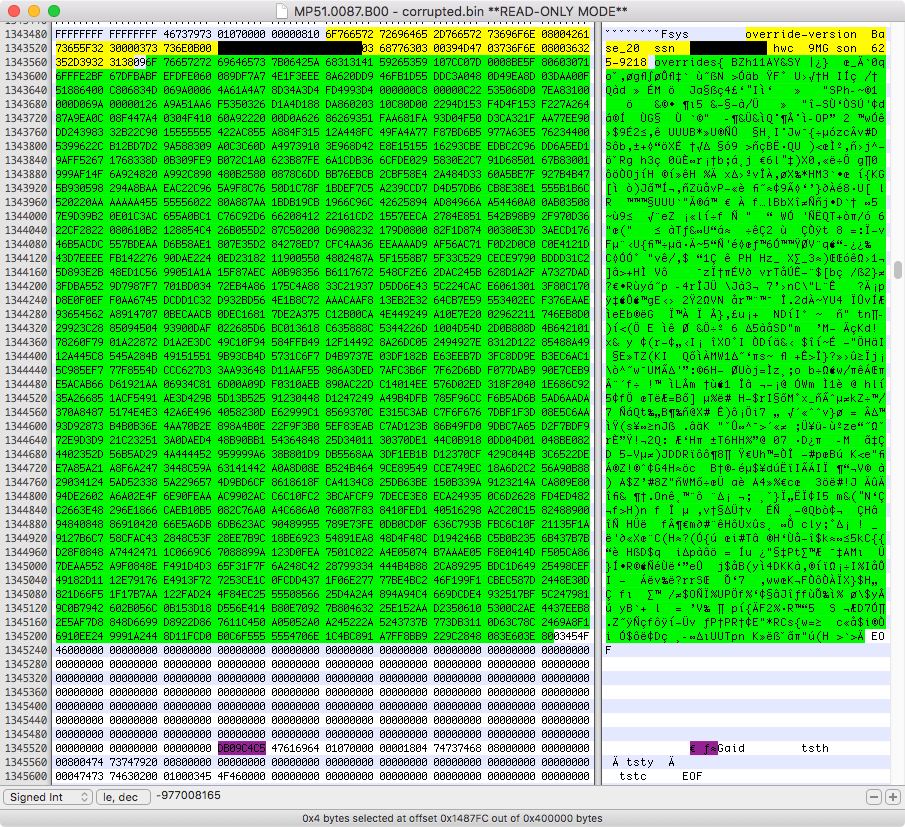Image resolution: width=905 pixels, height=827 pixels.
Task: Click 'tstc' in the ASCII pane
Action: pyautogui.click(x=633, y=776)
